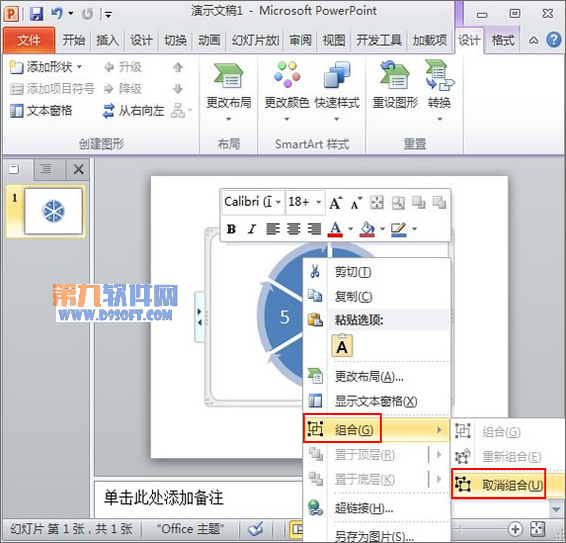The height and width of the screenshot is (543, 566).
Task: Click the Save icon in quick access toolbar
Action: point(36,14)
